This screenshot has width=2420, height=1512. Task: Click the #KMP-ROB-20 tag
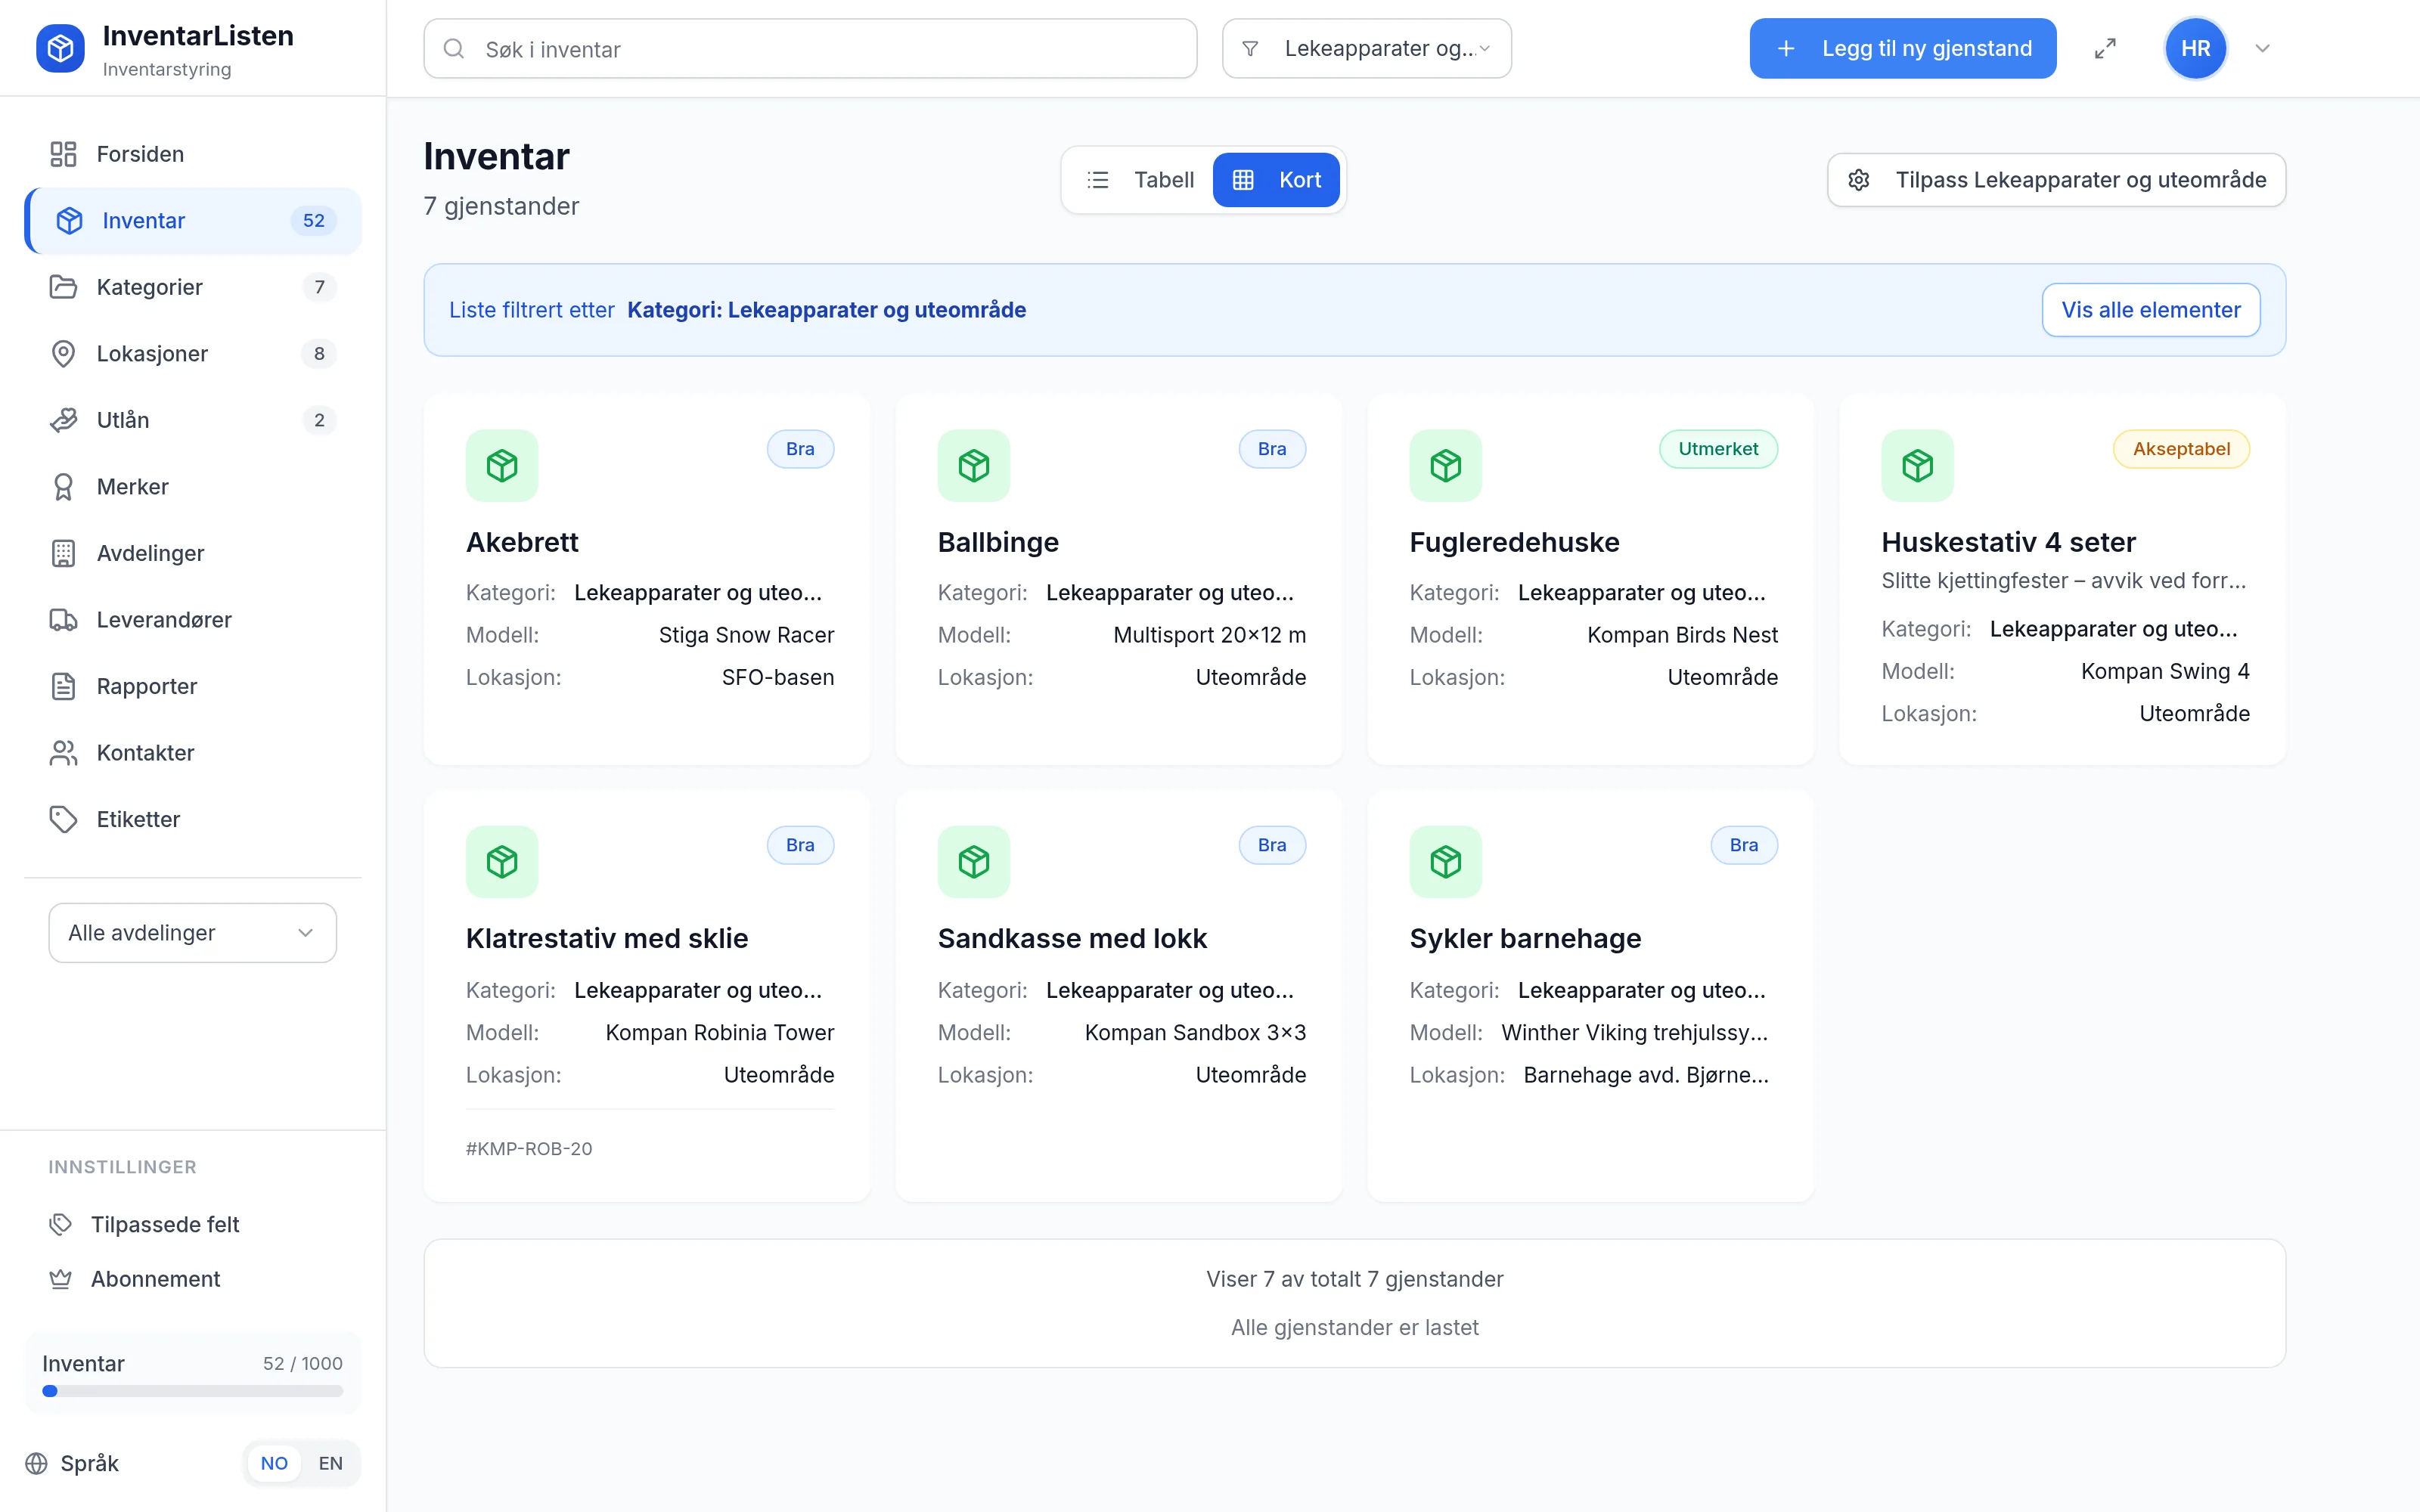pyautogui.click(x=529, y=1149)
